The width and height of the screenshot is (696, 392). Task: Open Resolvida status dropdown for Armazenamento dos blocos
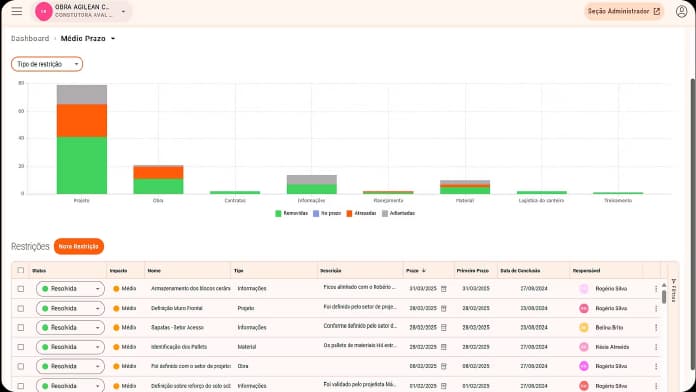point(70,289)
